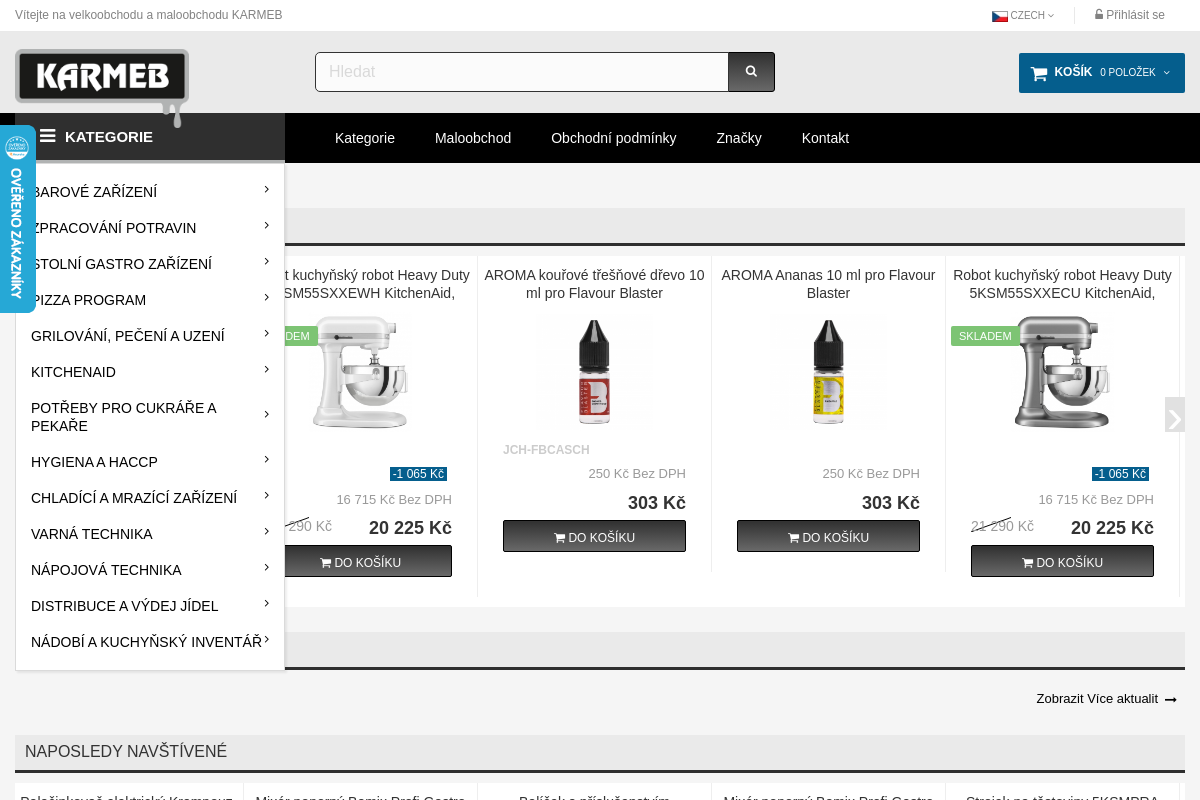Click the shopping cart Košík button

[x=1101, y=73]
